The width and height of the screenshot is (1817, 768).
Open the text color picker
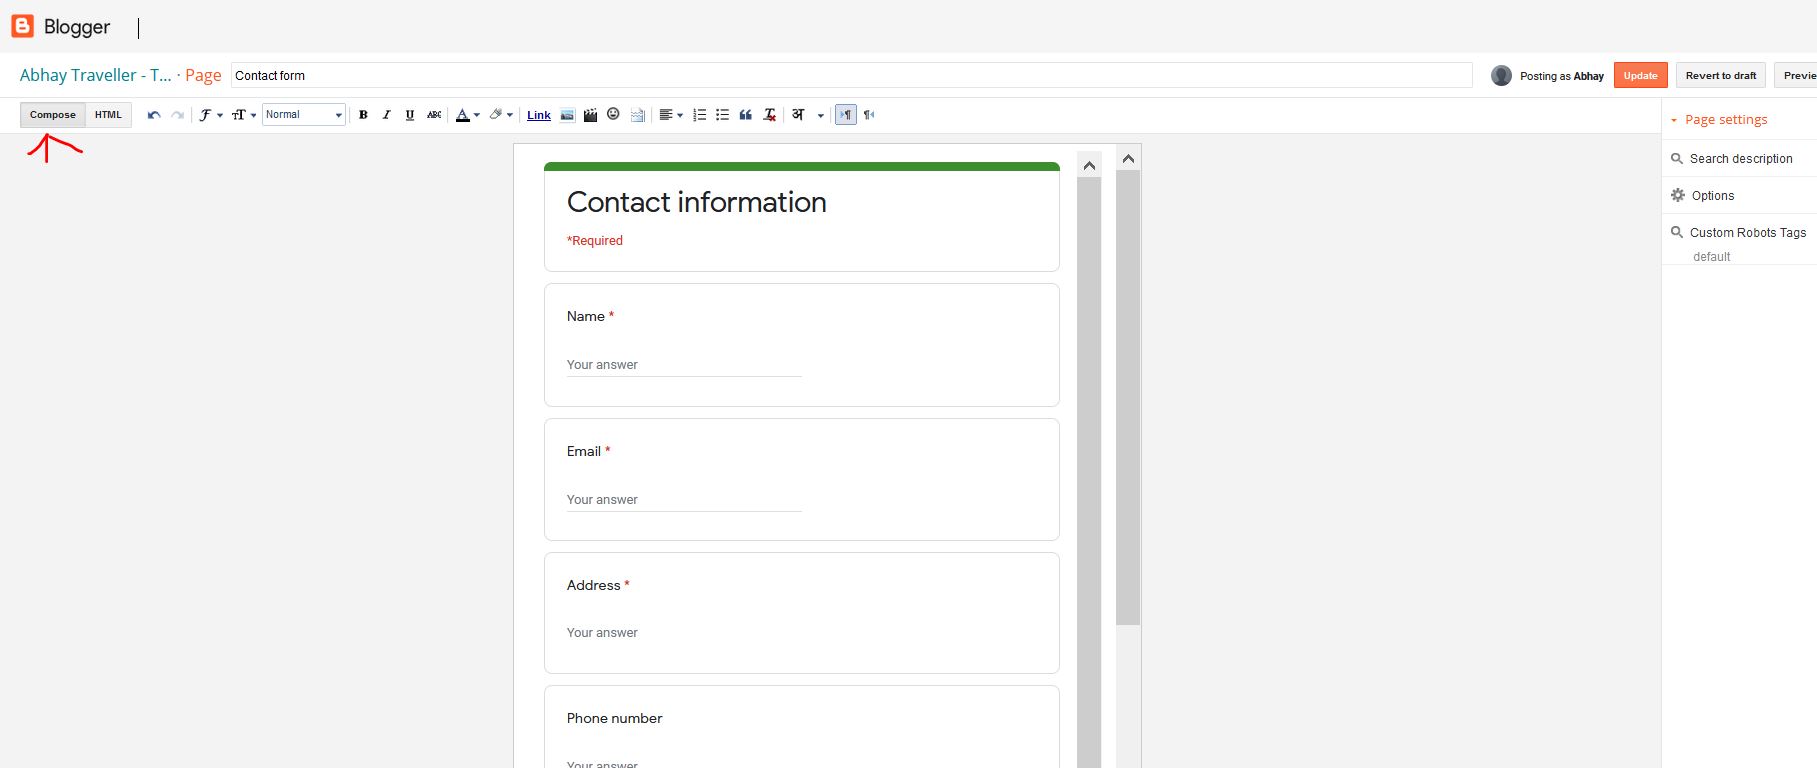click(467, 115)
